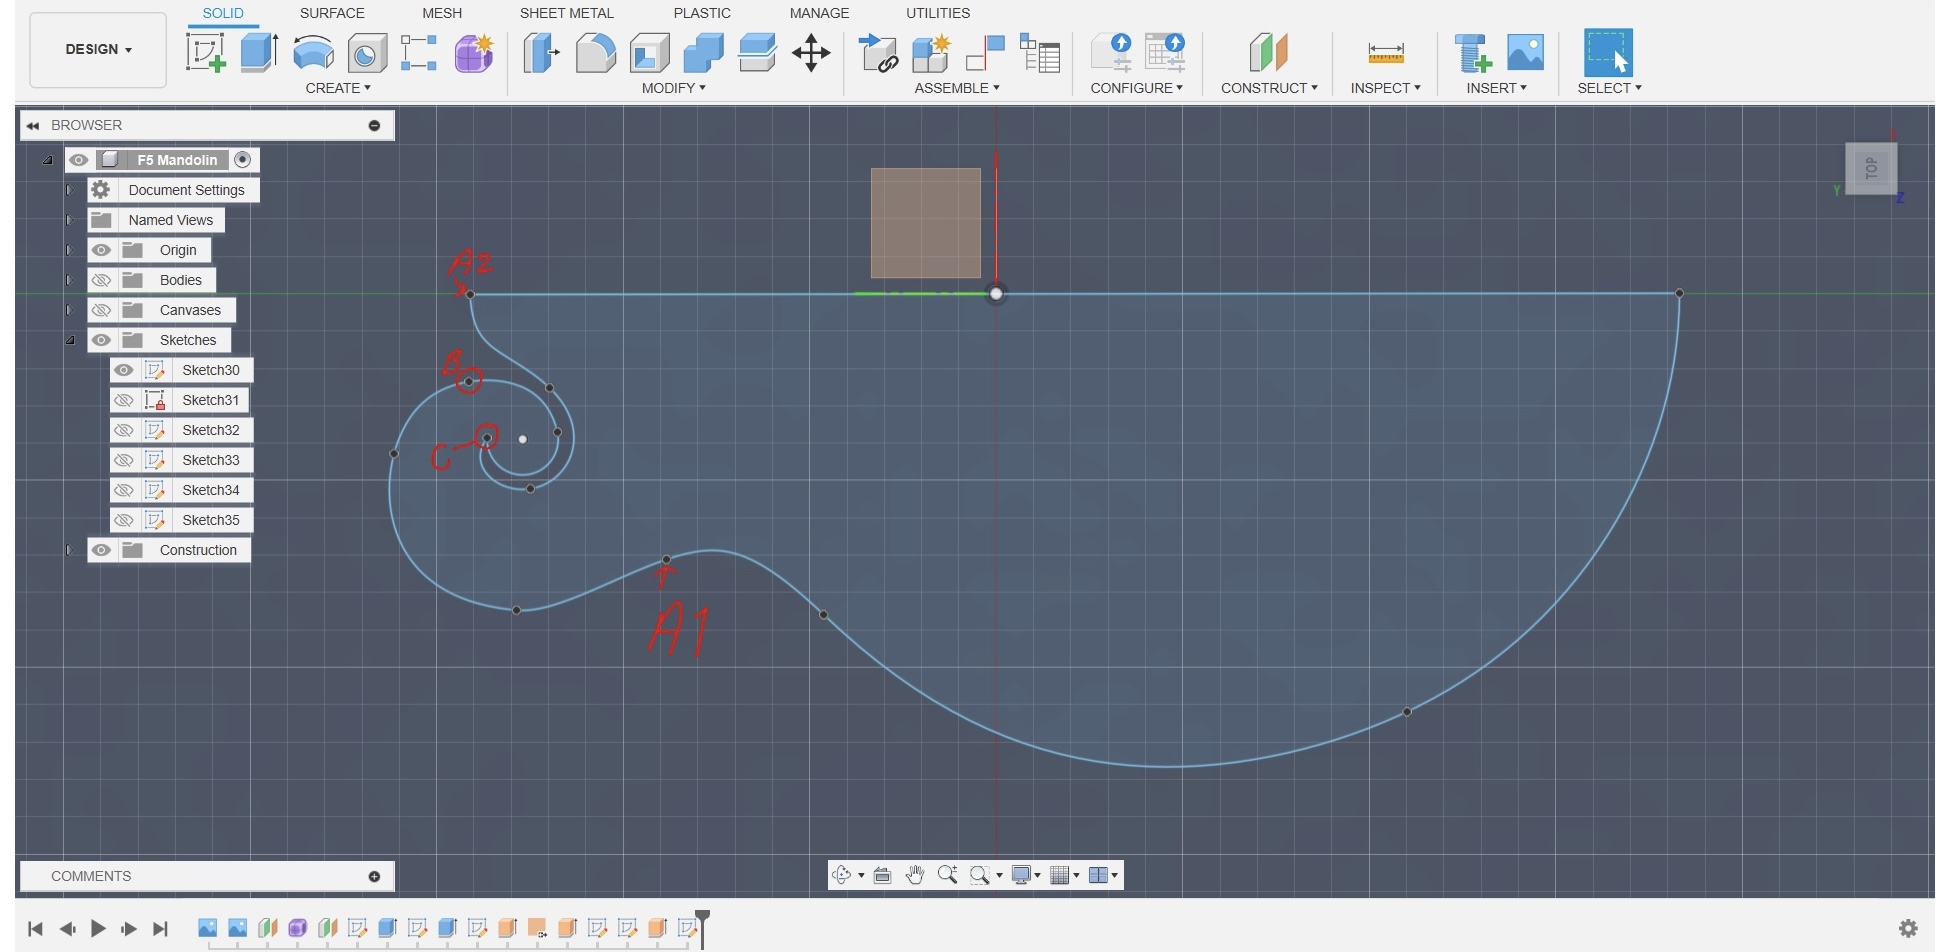
Task: Switch to the SHEET METAL tab
Action: [567, 13]
